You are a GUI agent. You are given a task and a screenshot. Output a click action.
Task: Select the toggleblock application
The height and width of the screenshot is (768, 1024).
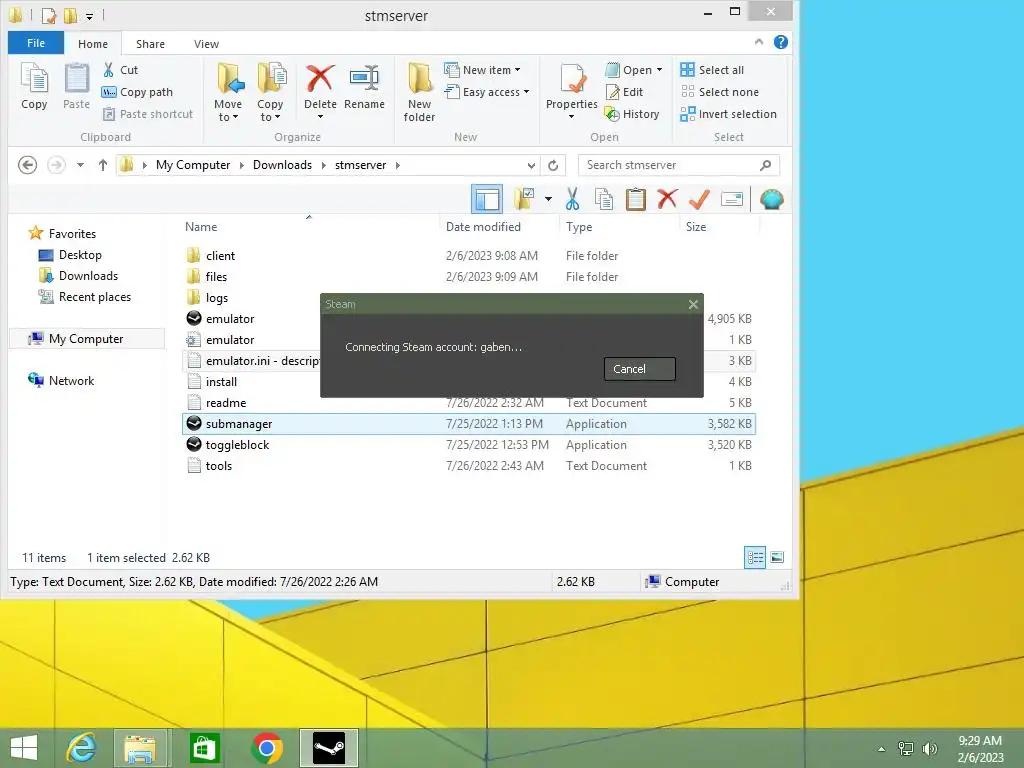tap(468, 445)
